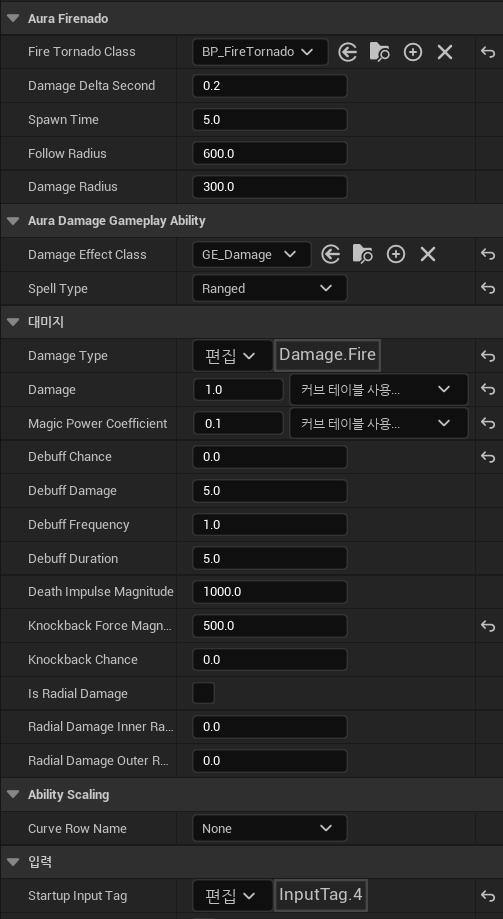Clear the Fire Tornado Class value
The width and height of the screenshot is (503, 919).
click(x=445, y=52)
